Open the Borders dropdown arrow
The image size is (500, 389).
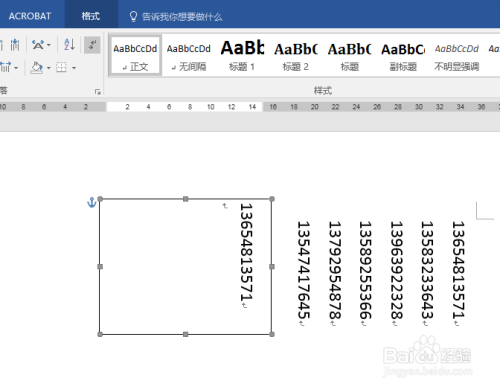coord(74,68)
